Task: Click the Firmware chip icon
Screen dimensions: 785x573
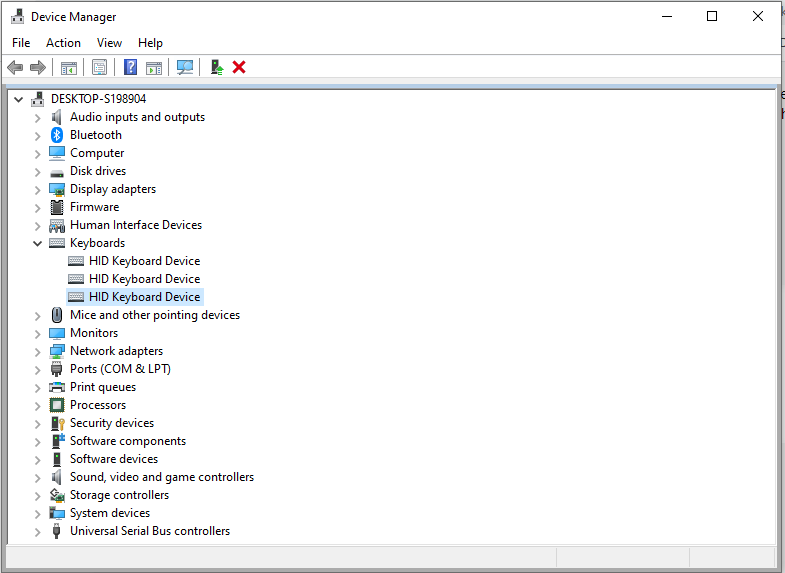Action: point(57,207)
